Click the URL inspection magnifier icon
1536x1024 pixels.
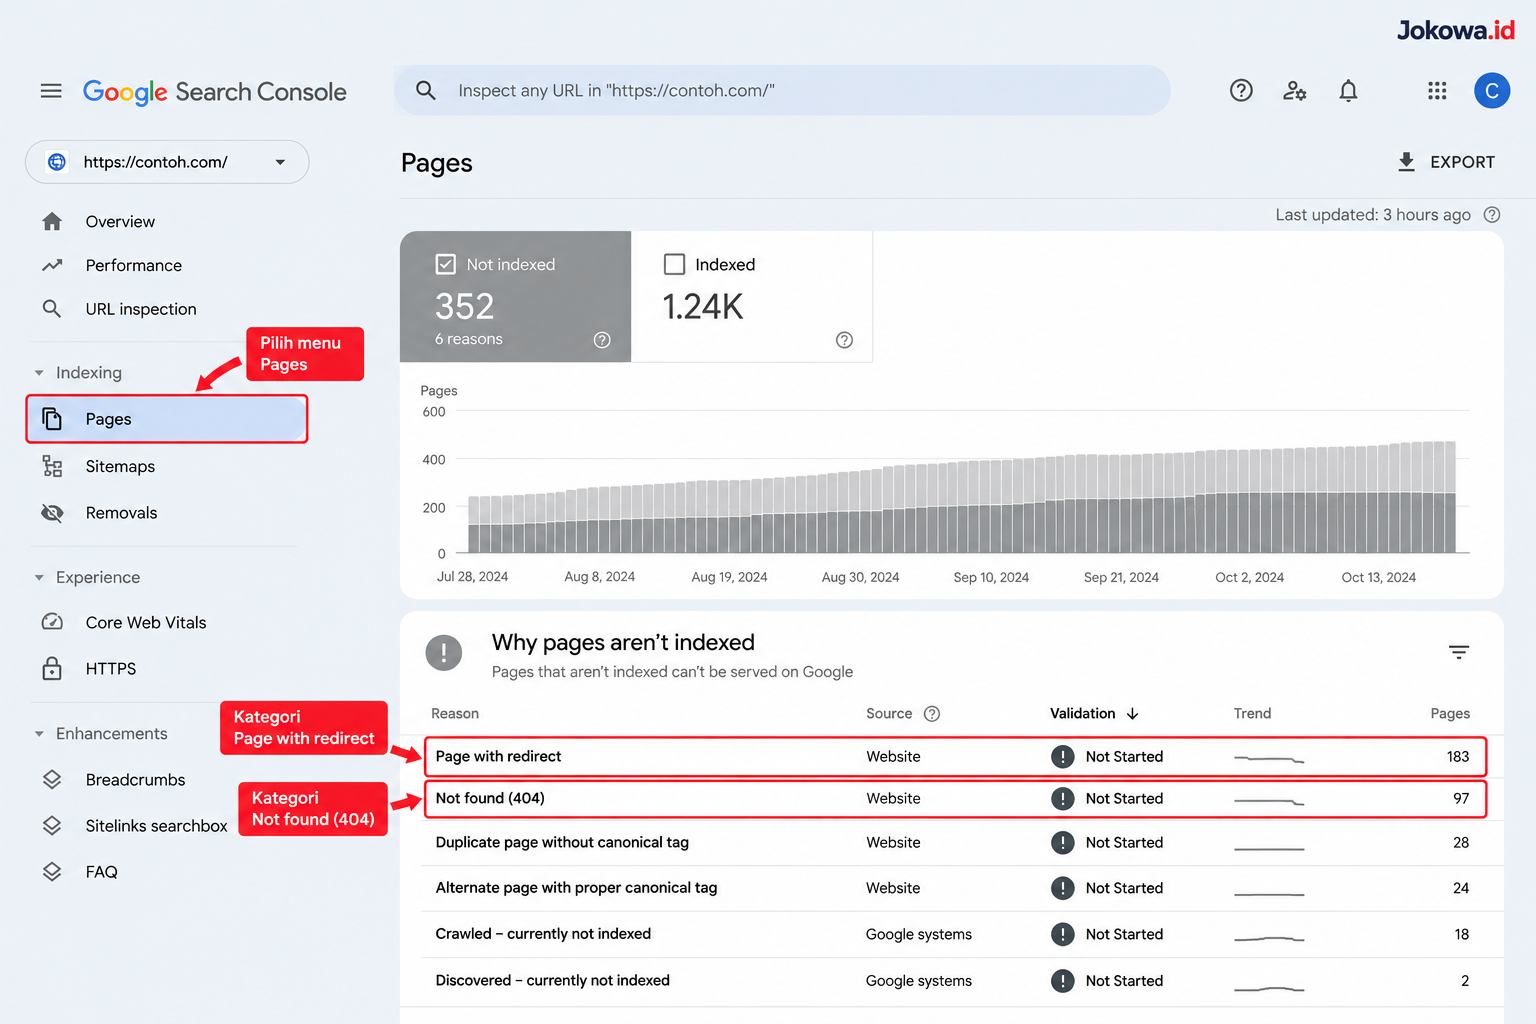point(52,309)
